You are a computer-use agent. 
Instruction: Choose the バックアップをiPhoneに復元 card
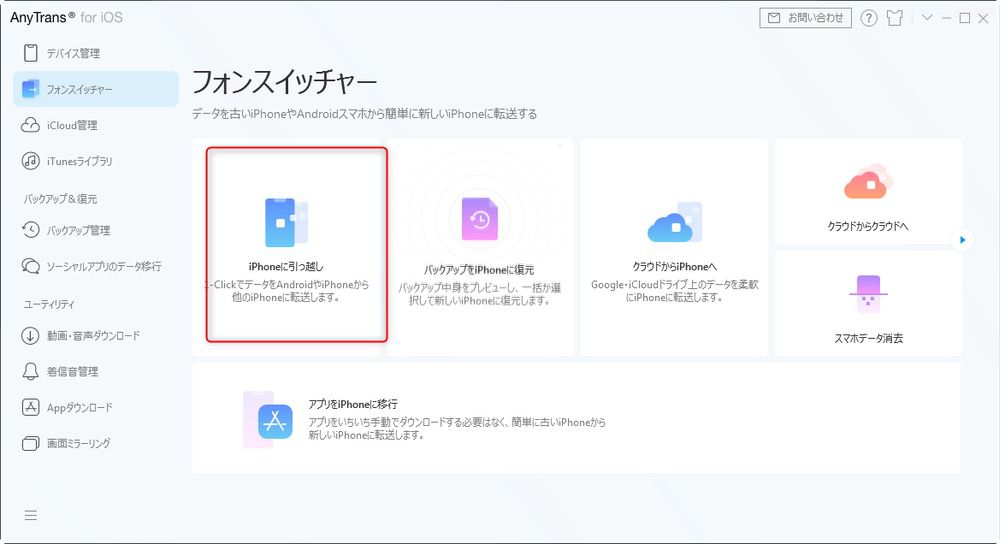[480, 247]
